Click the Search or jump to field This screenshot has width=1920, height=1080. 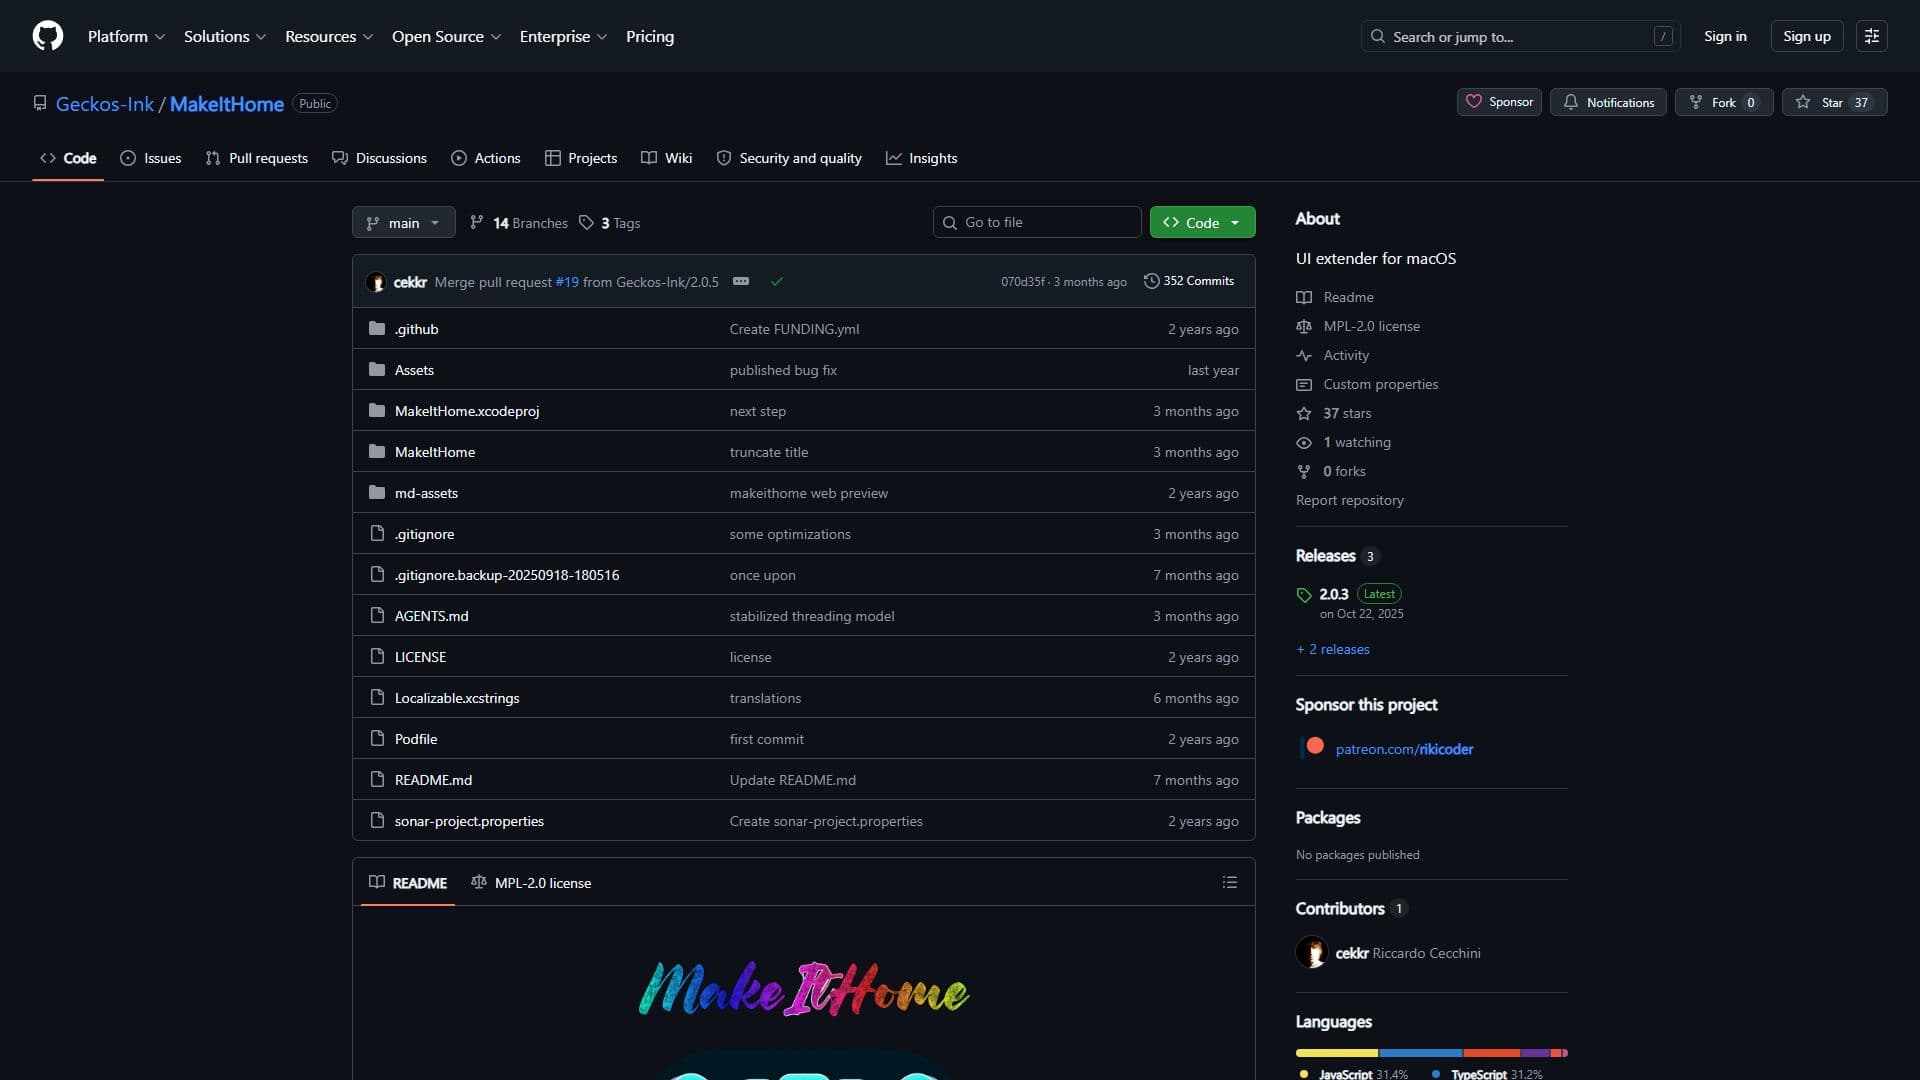[x=1520, y=36]
